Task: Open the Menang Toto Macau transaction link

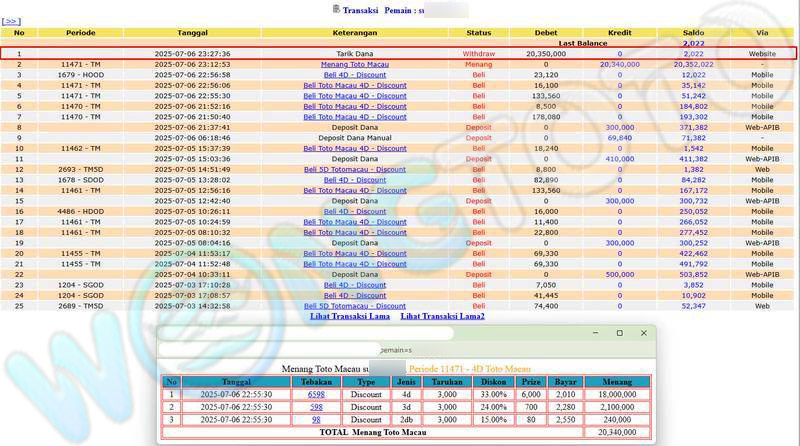Action: [x=355, y=64]
